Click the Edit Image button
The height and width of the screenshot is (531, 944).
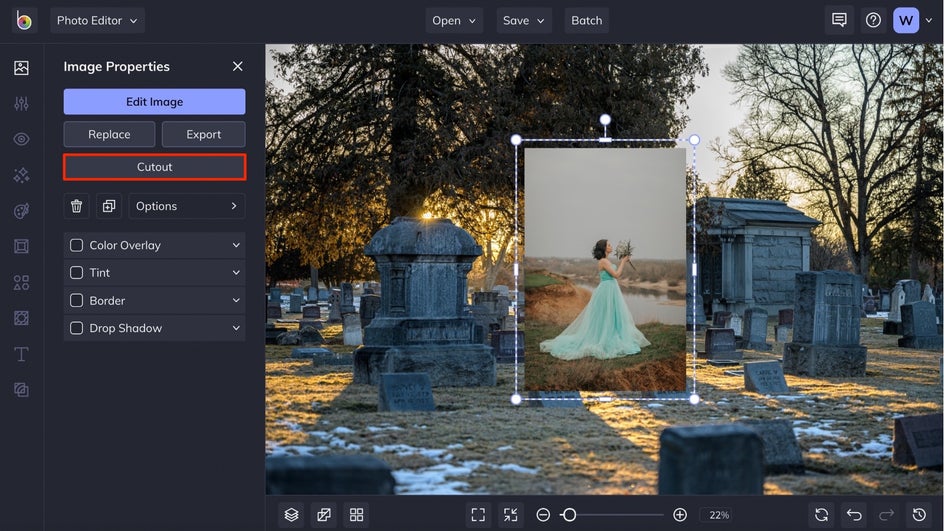pos(154,102)
